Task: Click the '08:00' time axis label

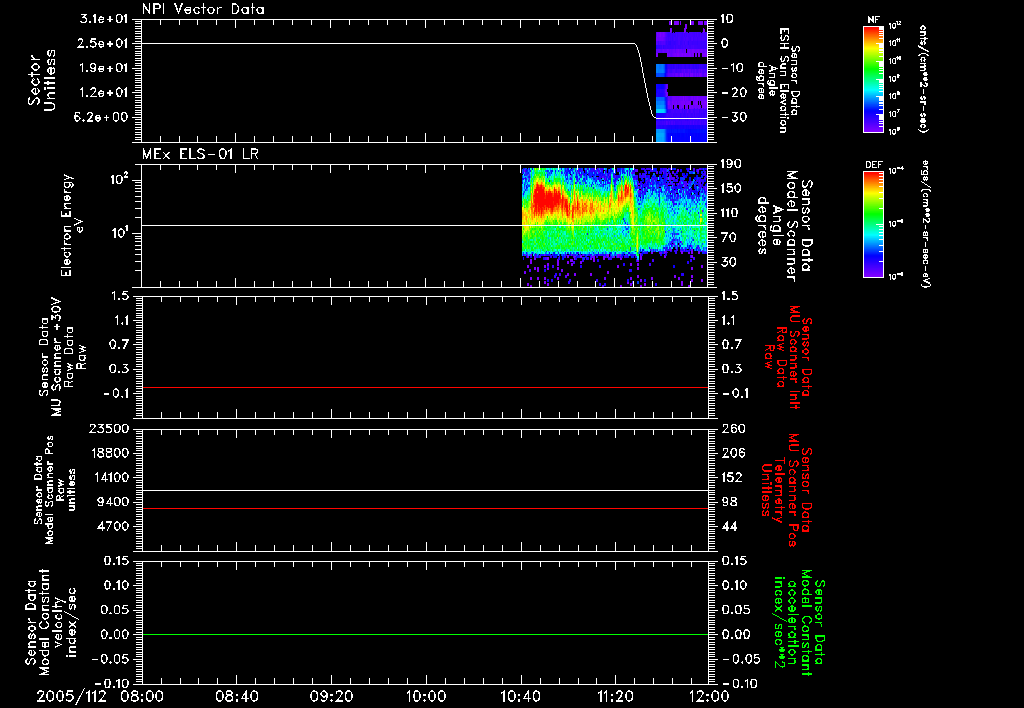Action: pos(142,696)
